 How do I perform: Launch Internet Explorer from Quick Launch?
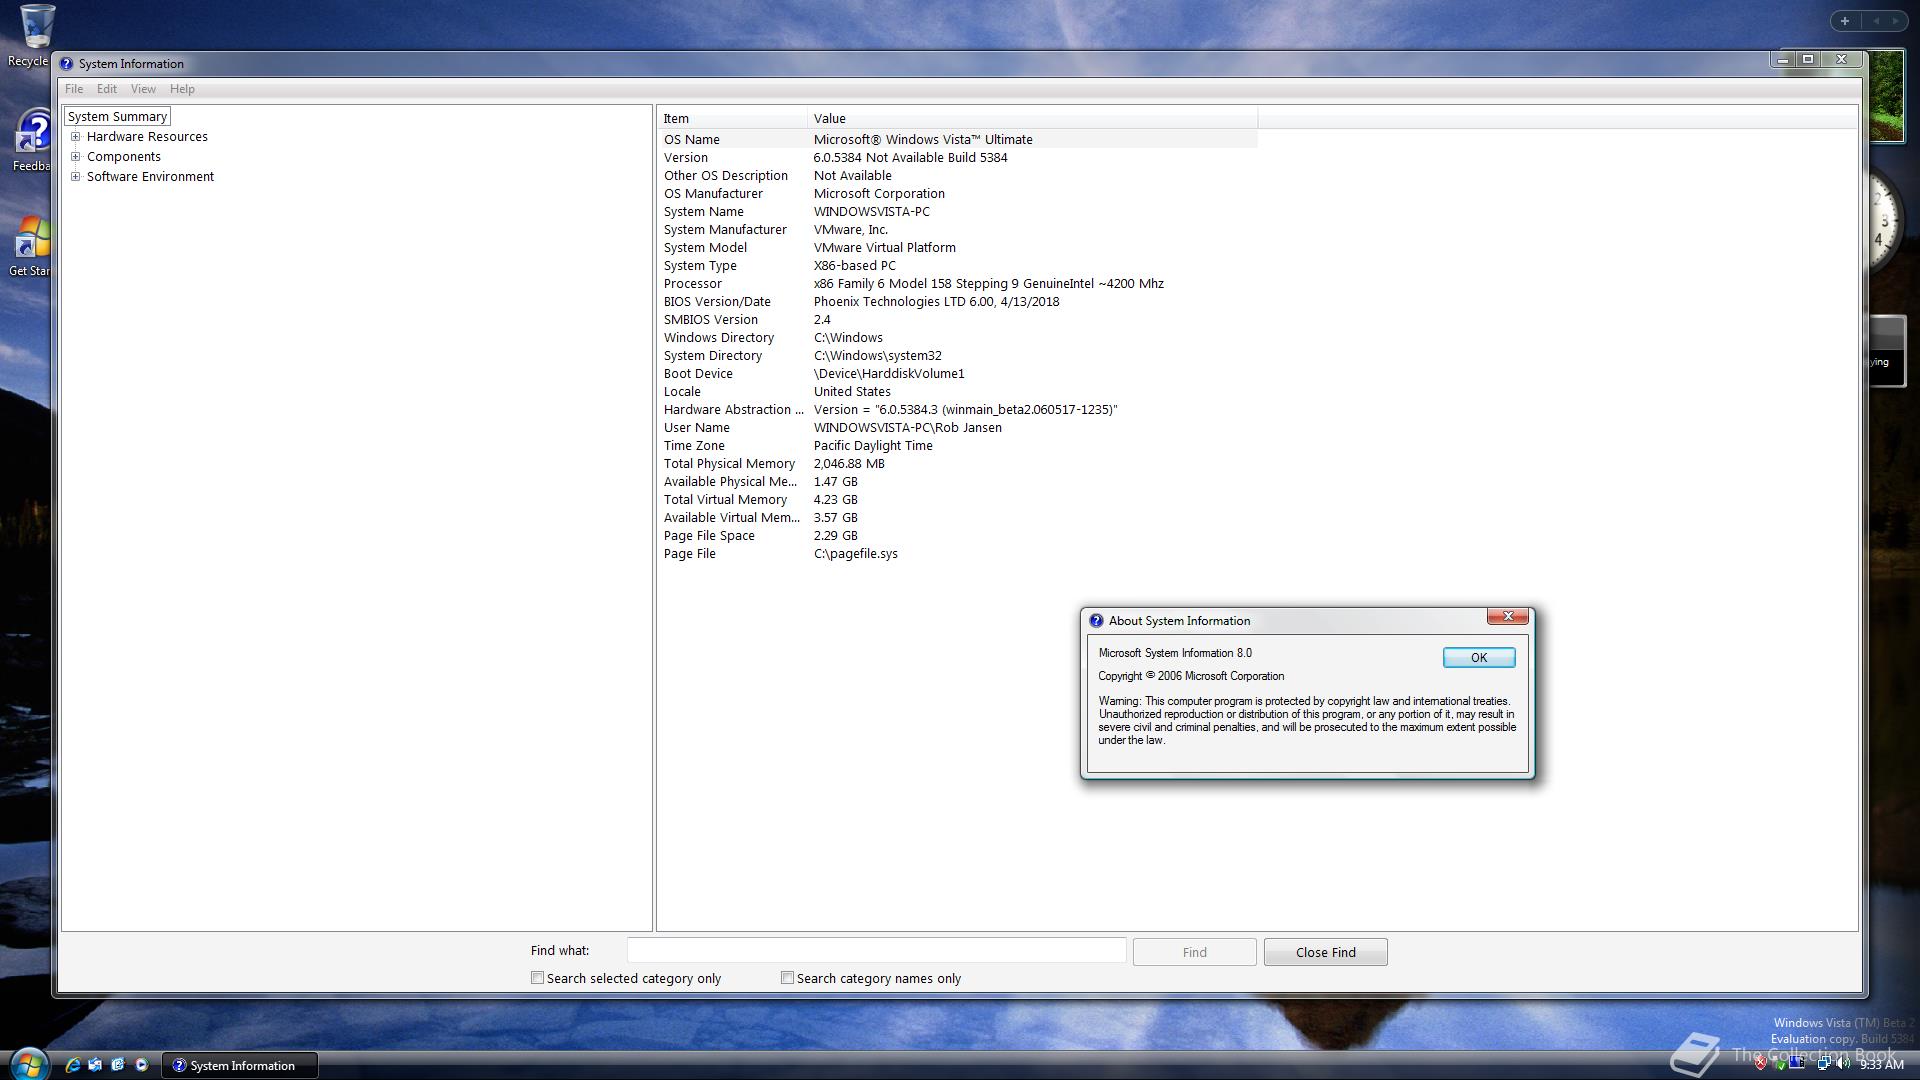[x=72, y=1065]
